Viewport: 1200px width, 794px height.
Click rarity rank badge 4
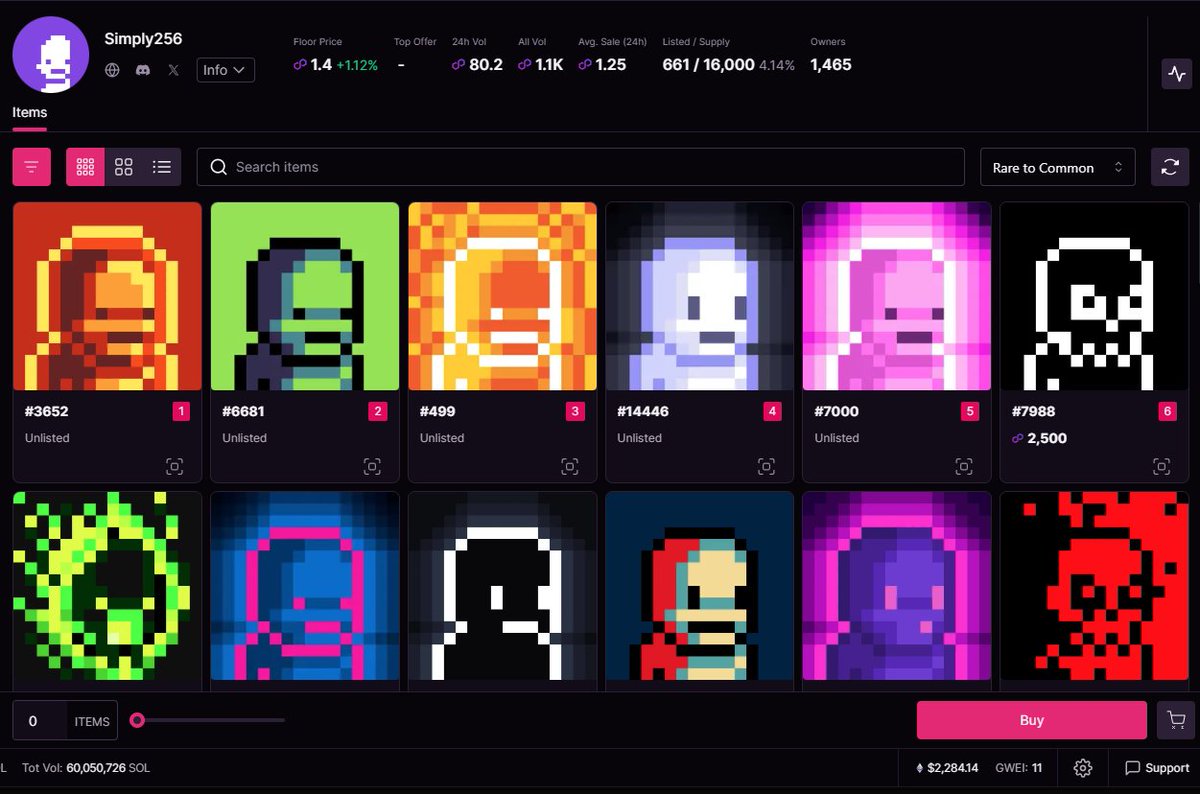(772, 411)
